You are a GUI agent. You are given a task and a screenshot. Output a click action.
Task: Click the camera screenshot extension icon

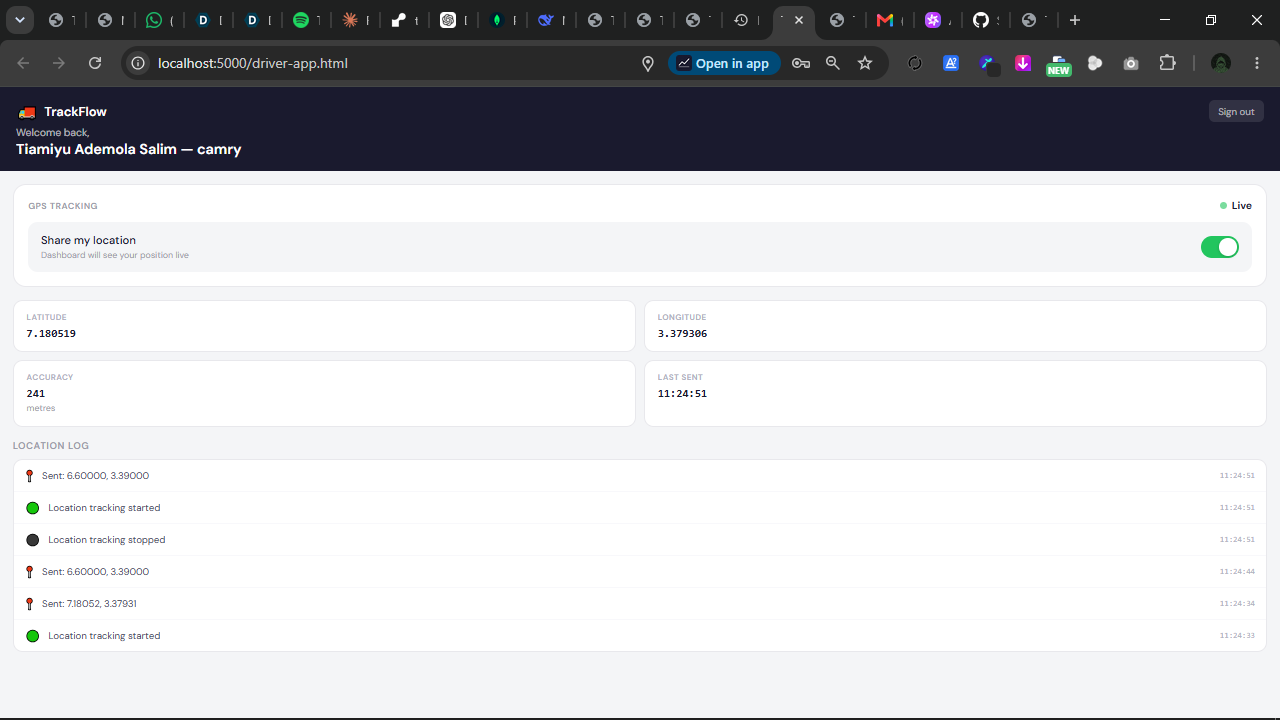[x=1131, y=63]
